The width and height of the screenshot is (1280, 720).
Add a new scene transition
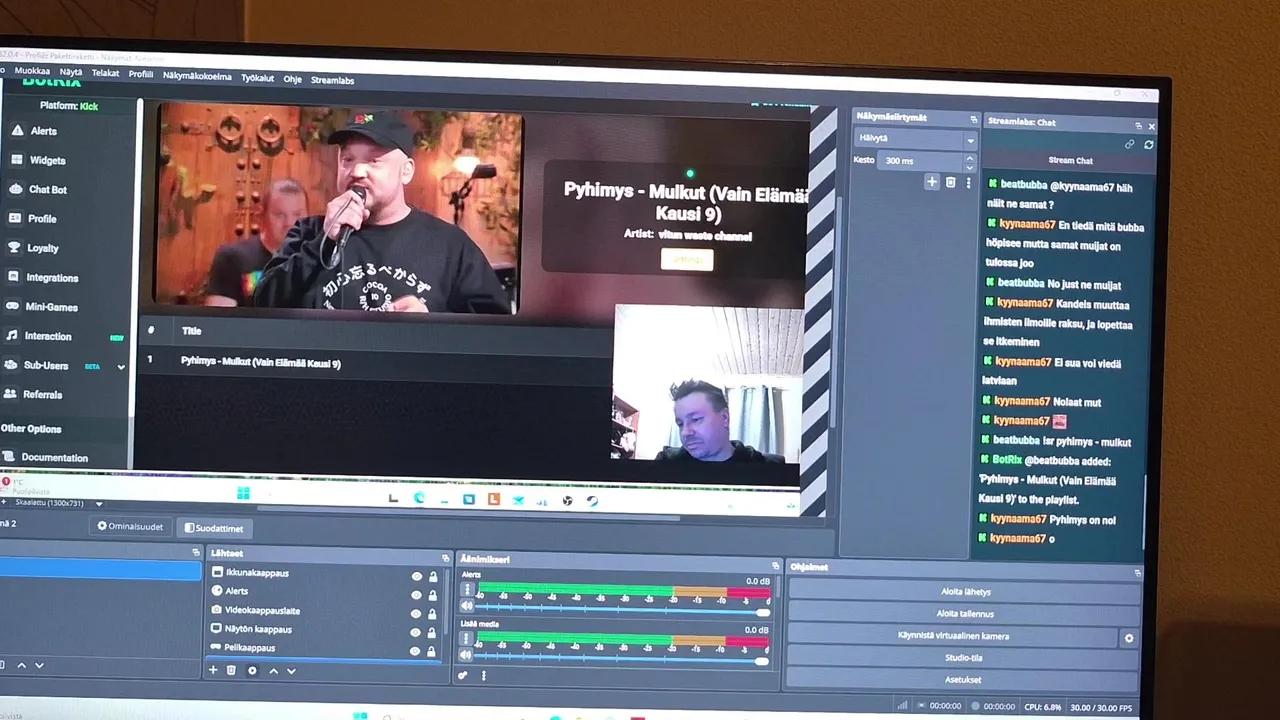932,182
